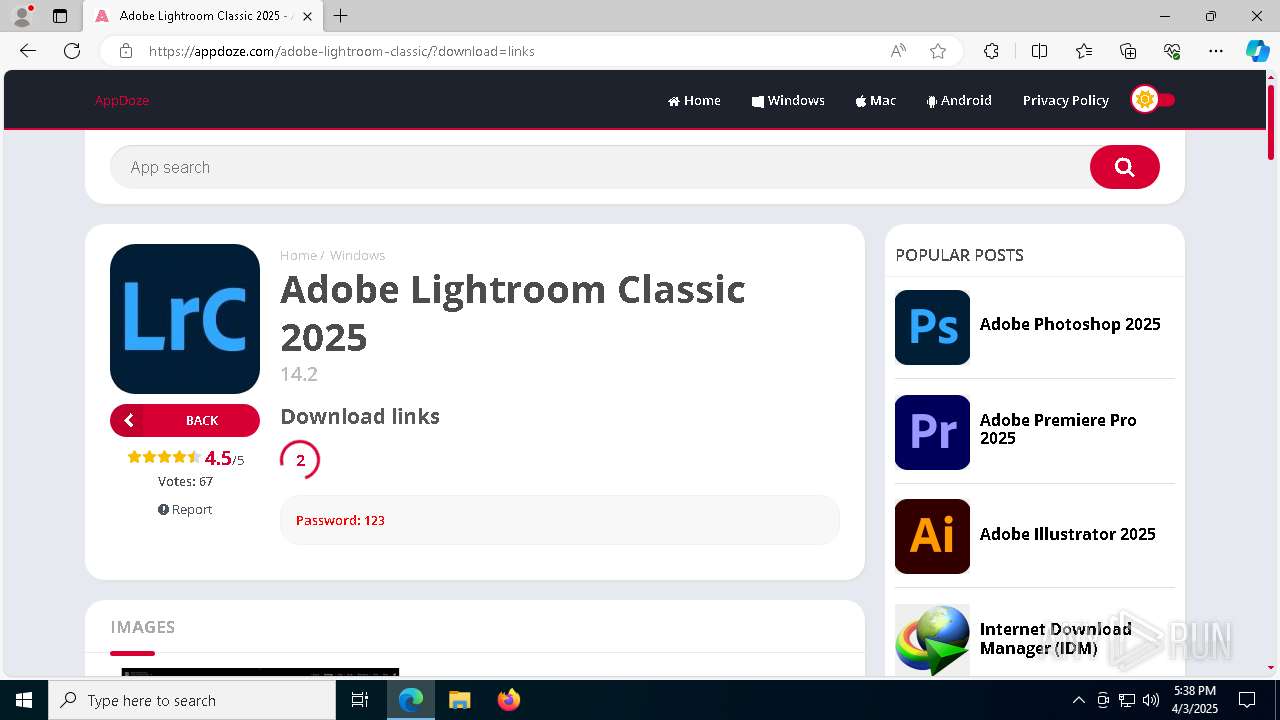This screenshot has width=1280, height=720.
Task: Open the Mac category menu
Action: [875, 100]
